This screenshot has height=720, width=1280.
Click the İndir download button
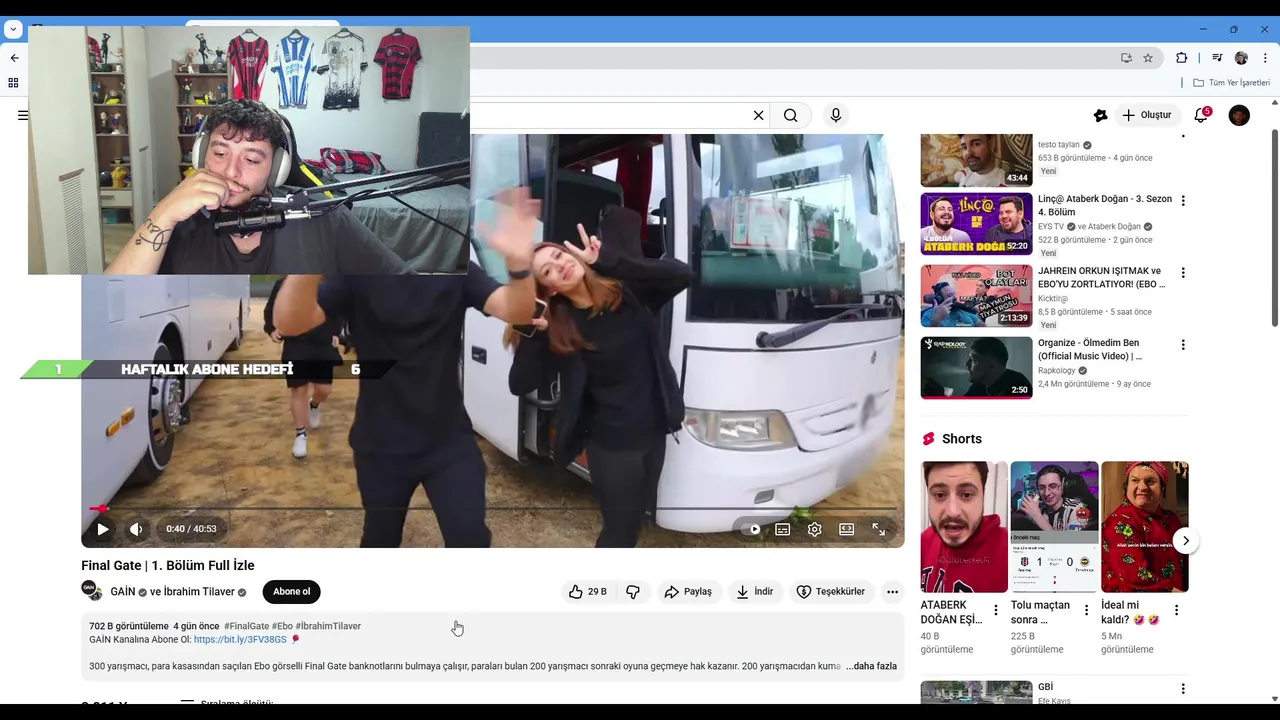coord(755,592)
